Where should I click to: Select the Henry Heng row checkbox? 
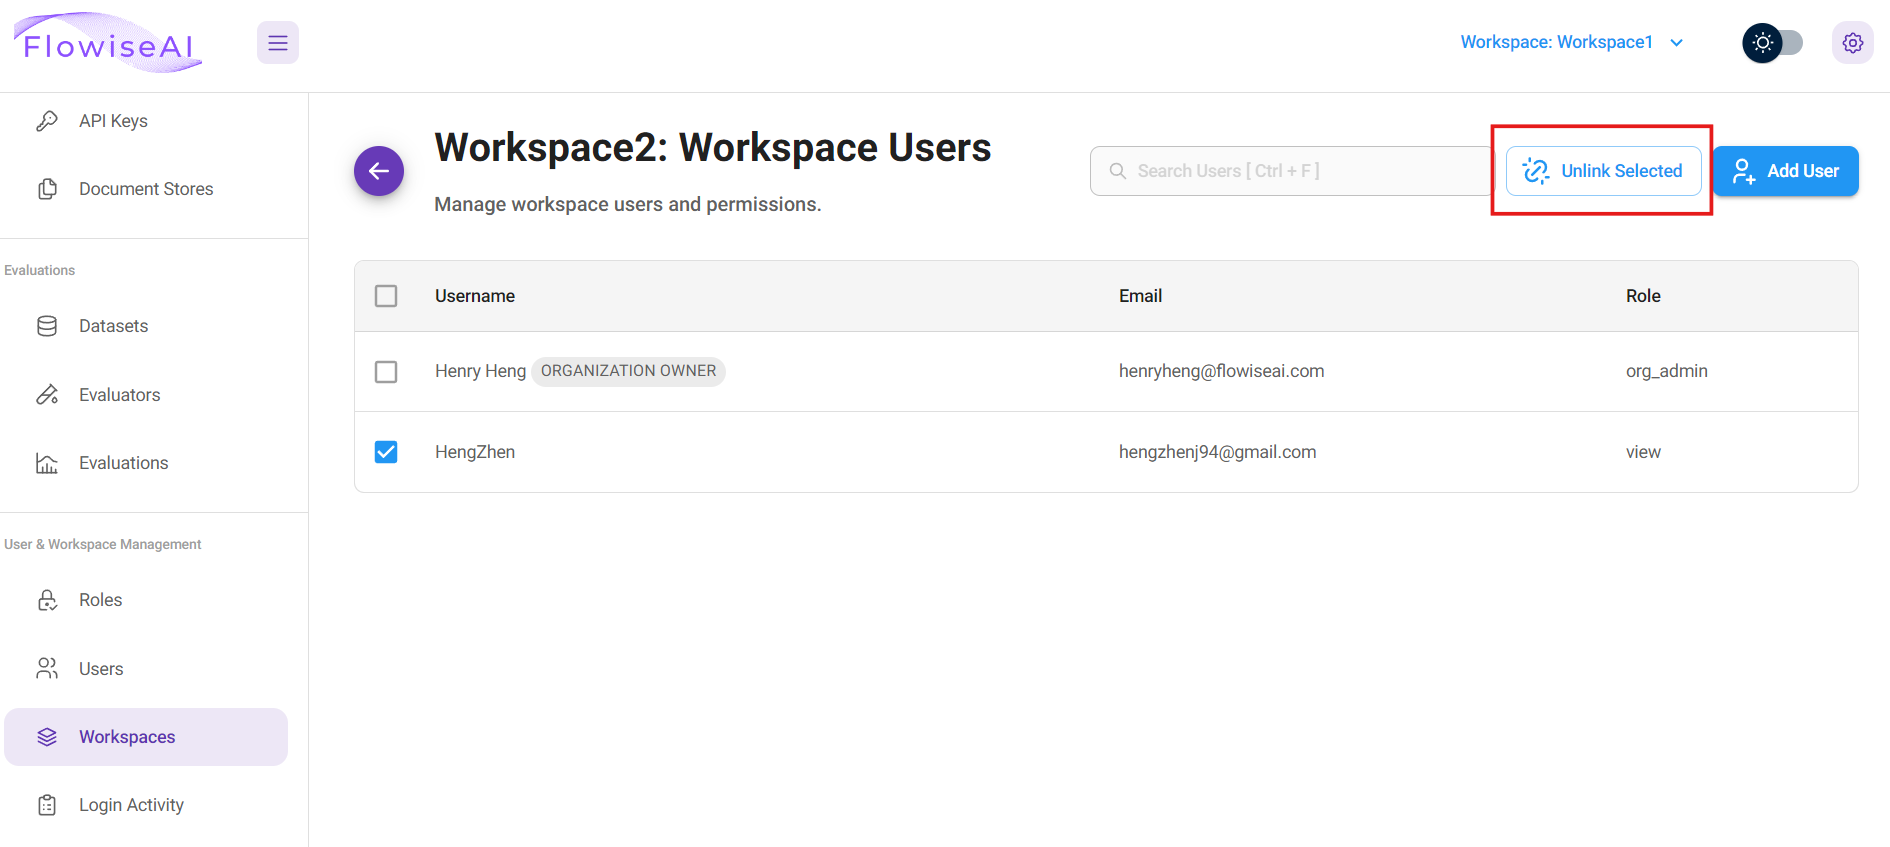386,372
